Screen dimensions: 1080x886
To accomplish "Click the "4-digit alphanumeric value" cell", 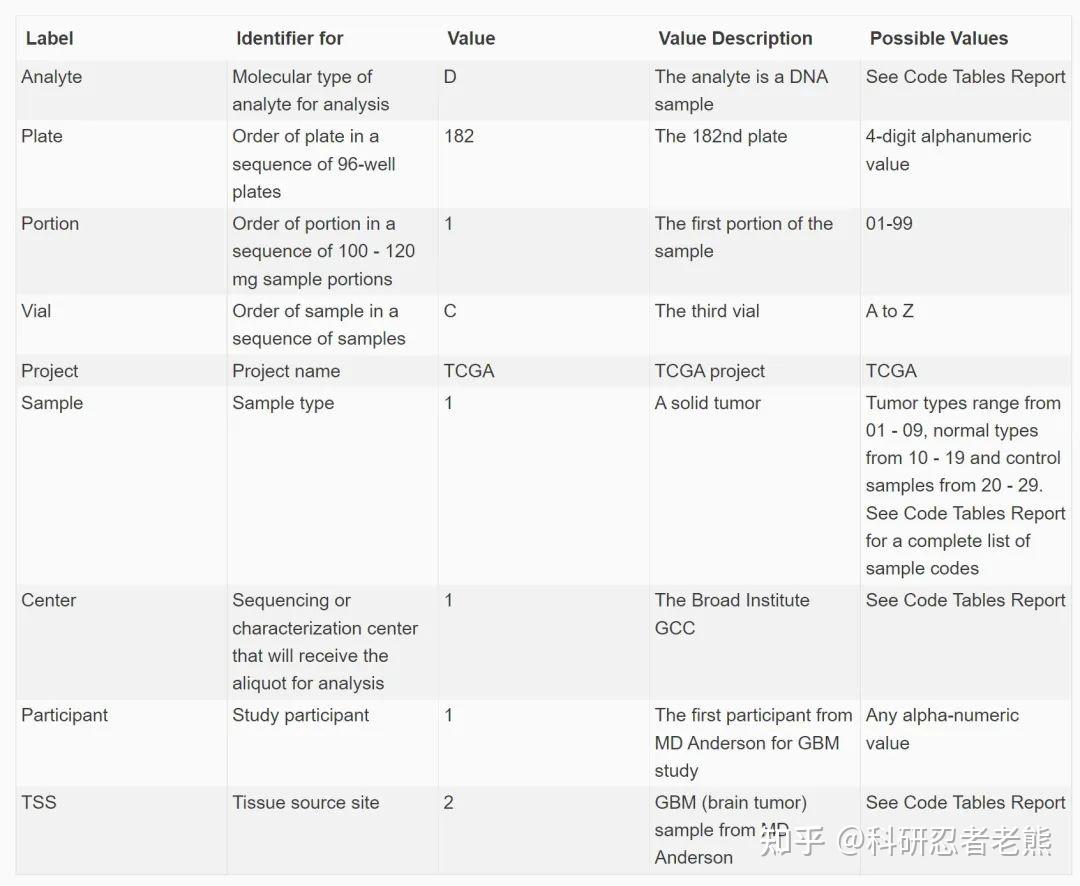I will point(948,150).
